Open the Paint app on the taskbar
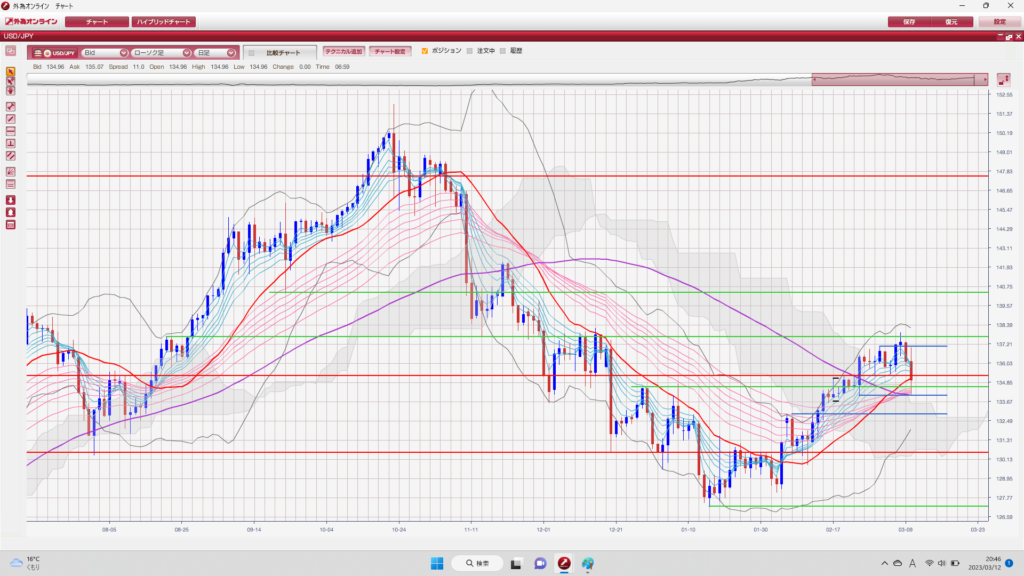This screenshot has height=576, width=1024. point(588,563)
